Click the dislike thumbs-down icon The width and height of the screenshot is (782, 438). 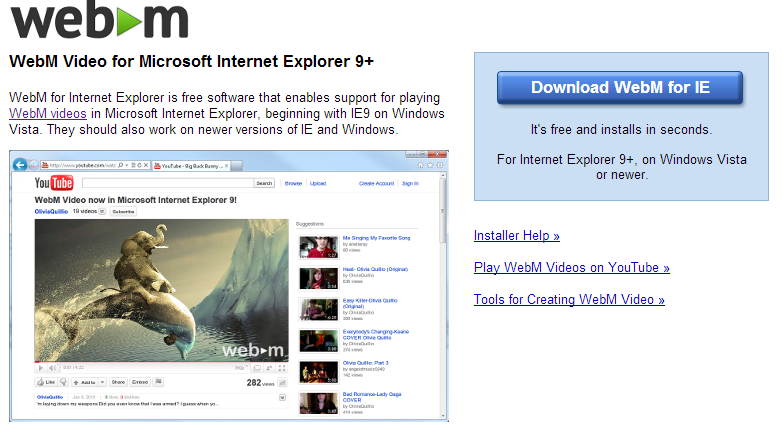[x=63, y=382]
